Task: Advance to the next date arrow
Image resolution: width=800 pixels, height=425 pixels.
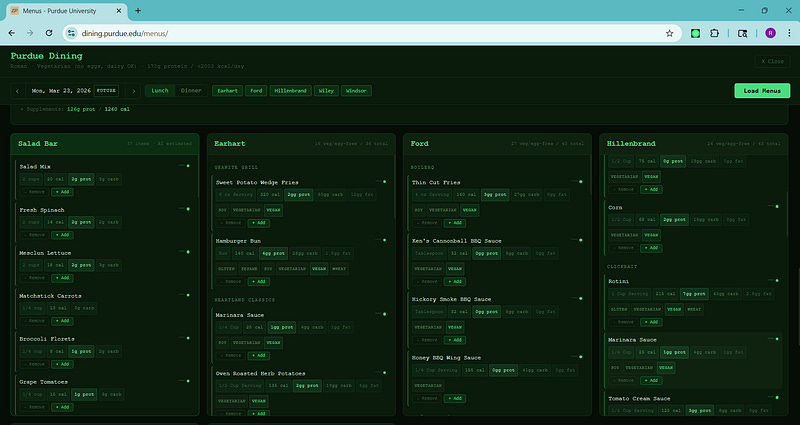Action: (134, 91)
